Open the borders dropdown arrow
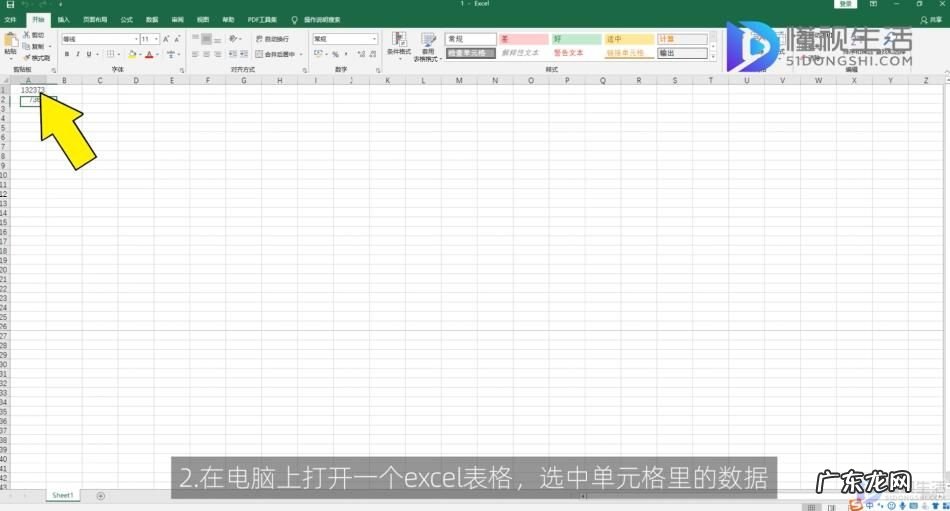Screen dimensions: 950x511 point(118,55)
